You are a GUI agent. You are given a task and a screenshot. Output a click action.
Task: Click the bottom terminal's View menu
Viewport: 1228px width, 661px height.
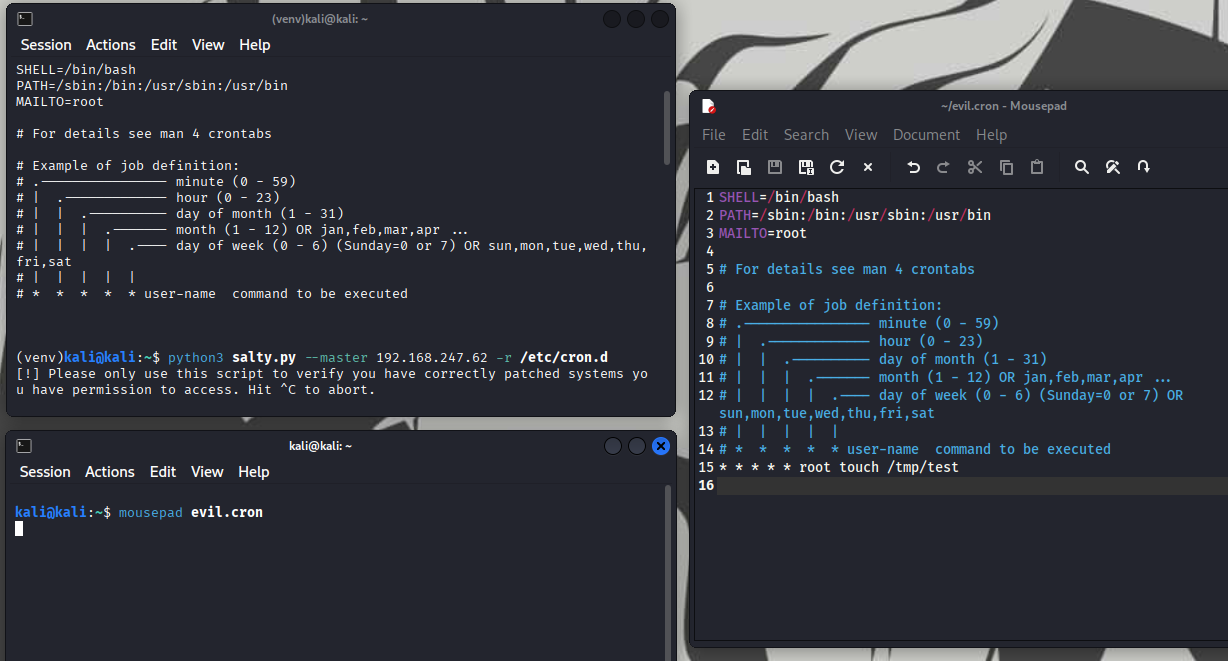(207, 472)
